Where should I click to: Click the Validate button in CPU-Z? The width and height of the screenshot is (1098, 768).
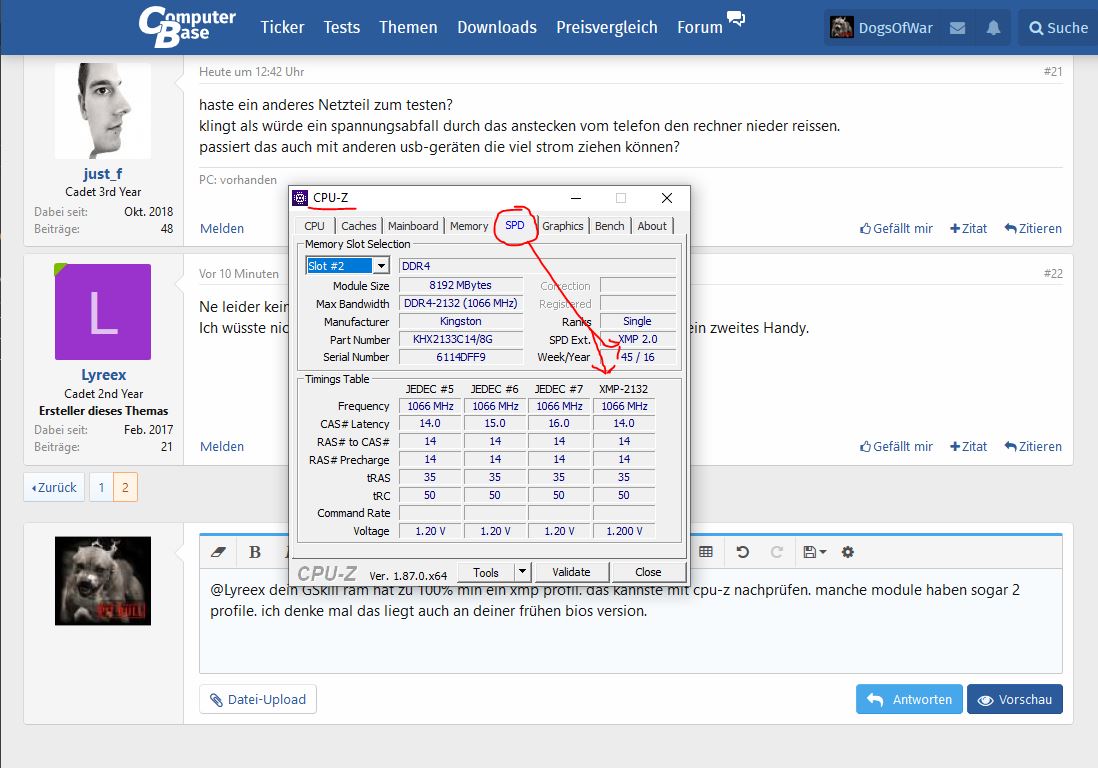[571, 572]
